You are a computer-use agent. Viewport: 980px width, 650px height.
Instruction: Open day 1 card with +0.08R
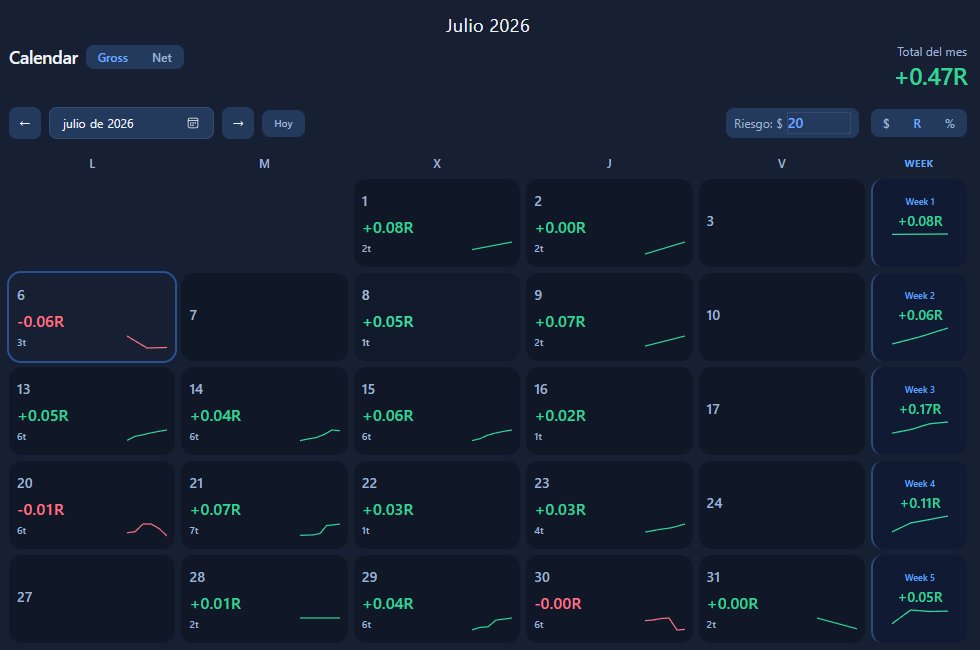tap(437, 223)
